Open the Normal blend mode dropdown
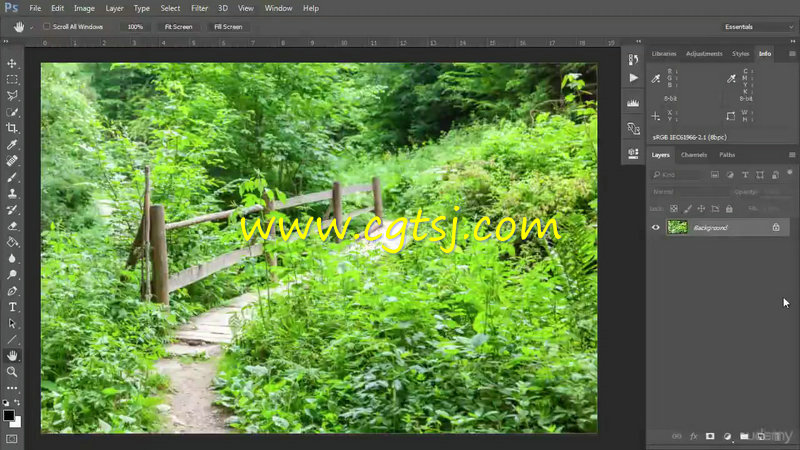800x450 pixels. point(689,192)
